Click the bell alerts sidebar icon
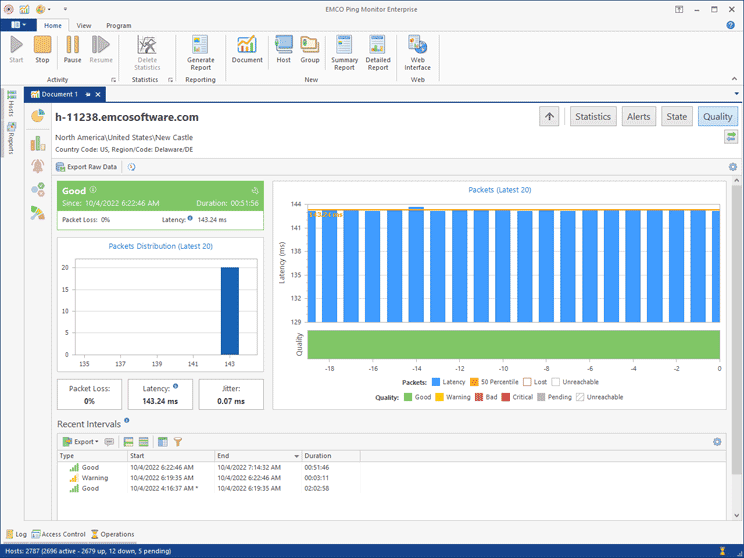The image size is (744, 558). click(x=38, y=166)
